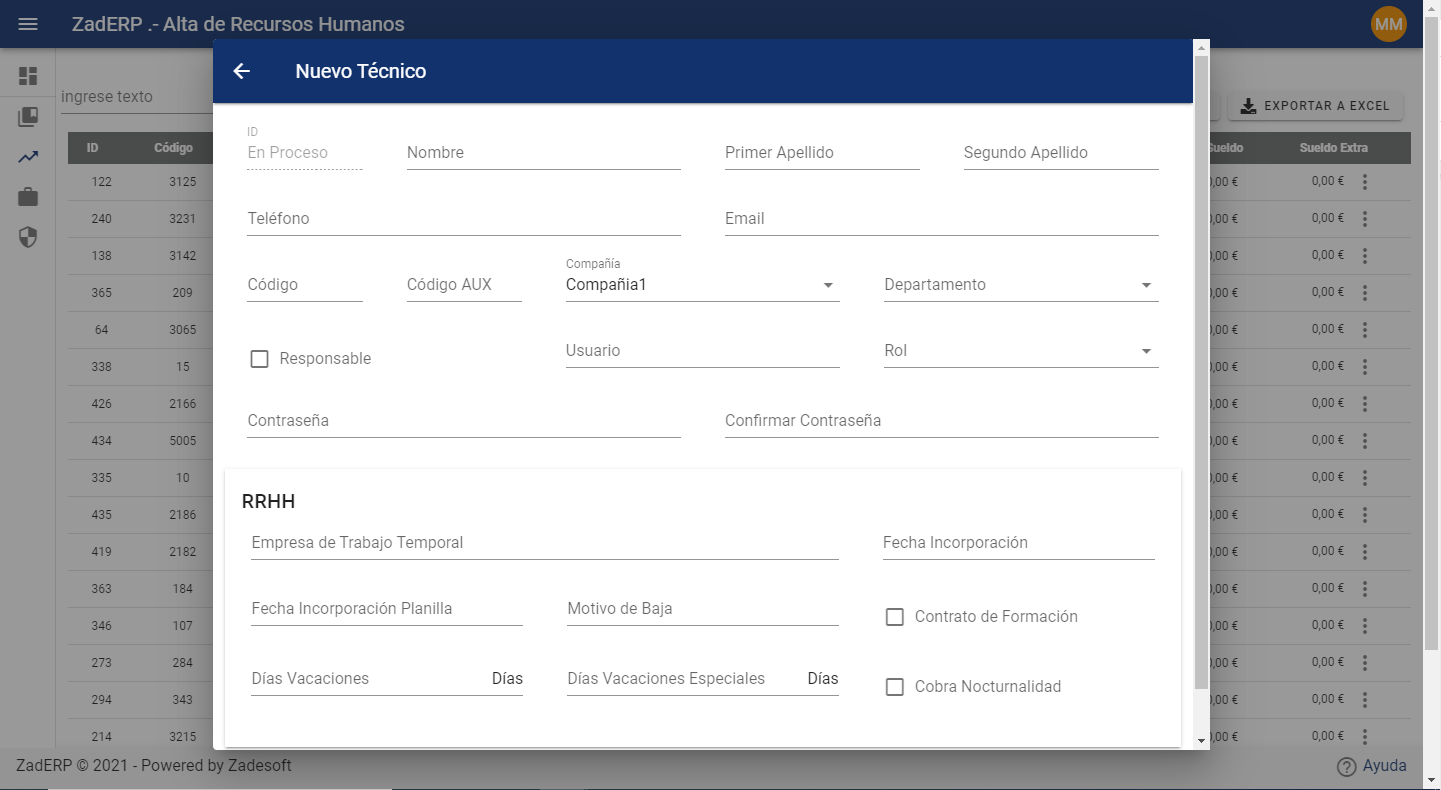
Task: Select table cell with code 3125
Action: click(182, 182)
